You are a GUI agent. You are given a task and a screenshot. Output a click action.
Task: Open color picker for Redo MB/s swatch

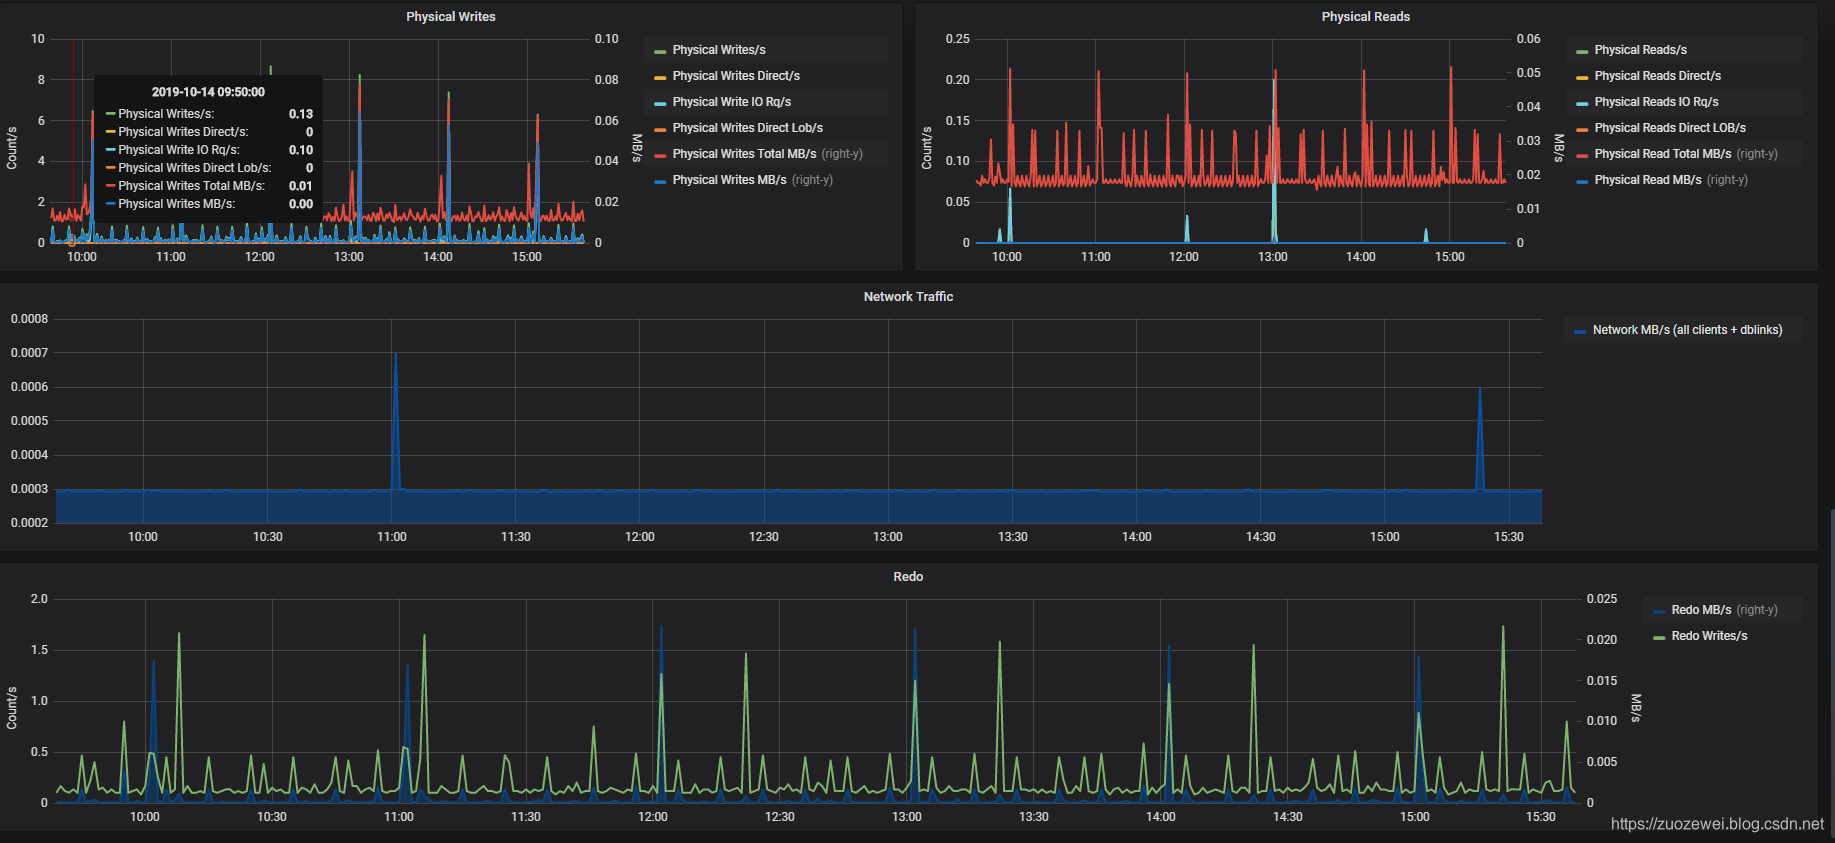coord(1659,611)
